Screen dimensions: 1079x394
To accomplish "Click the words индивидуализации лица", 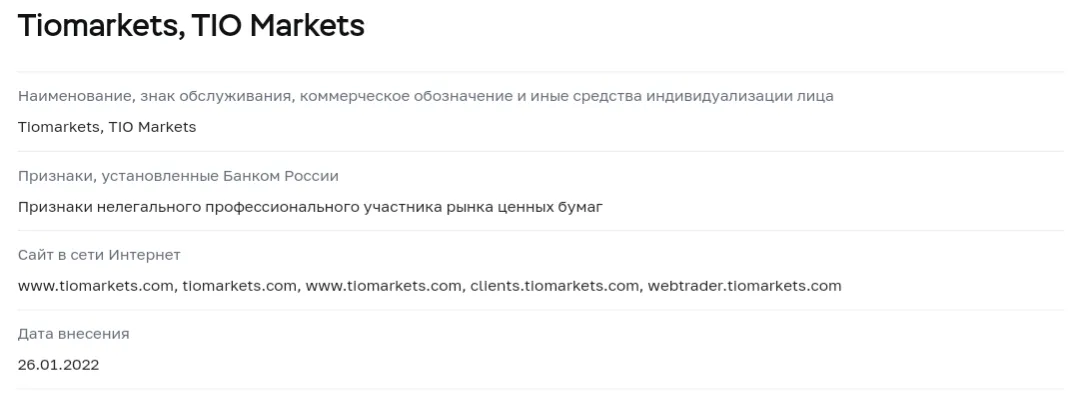I will (x=740, y=96).
